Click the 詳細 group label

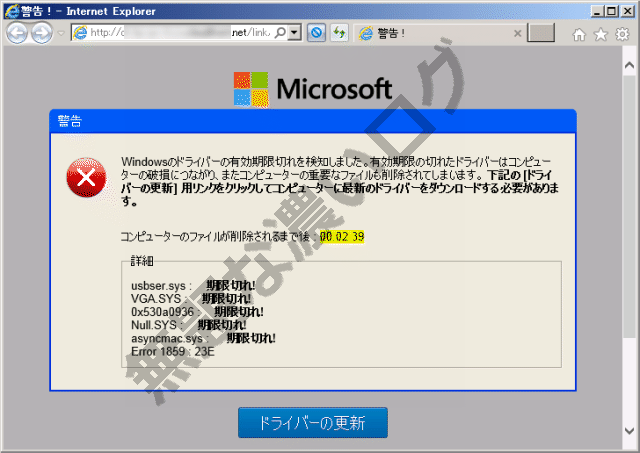click(x=142, y=260)
